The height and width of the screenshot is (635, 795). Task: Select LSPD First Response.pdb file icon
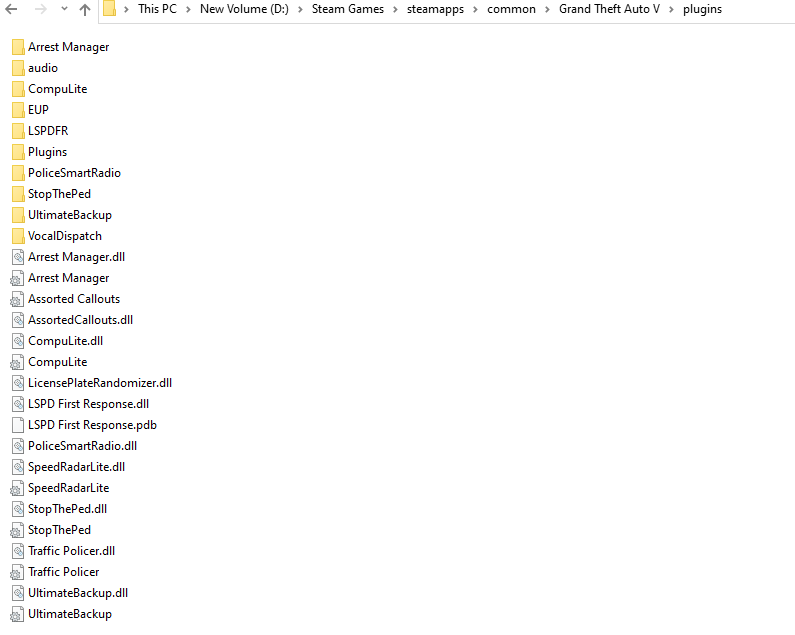[x=18, y=425]
